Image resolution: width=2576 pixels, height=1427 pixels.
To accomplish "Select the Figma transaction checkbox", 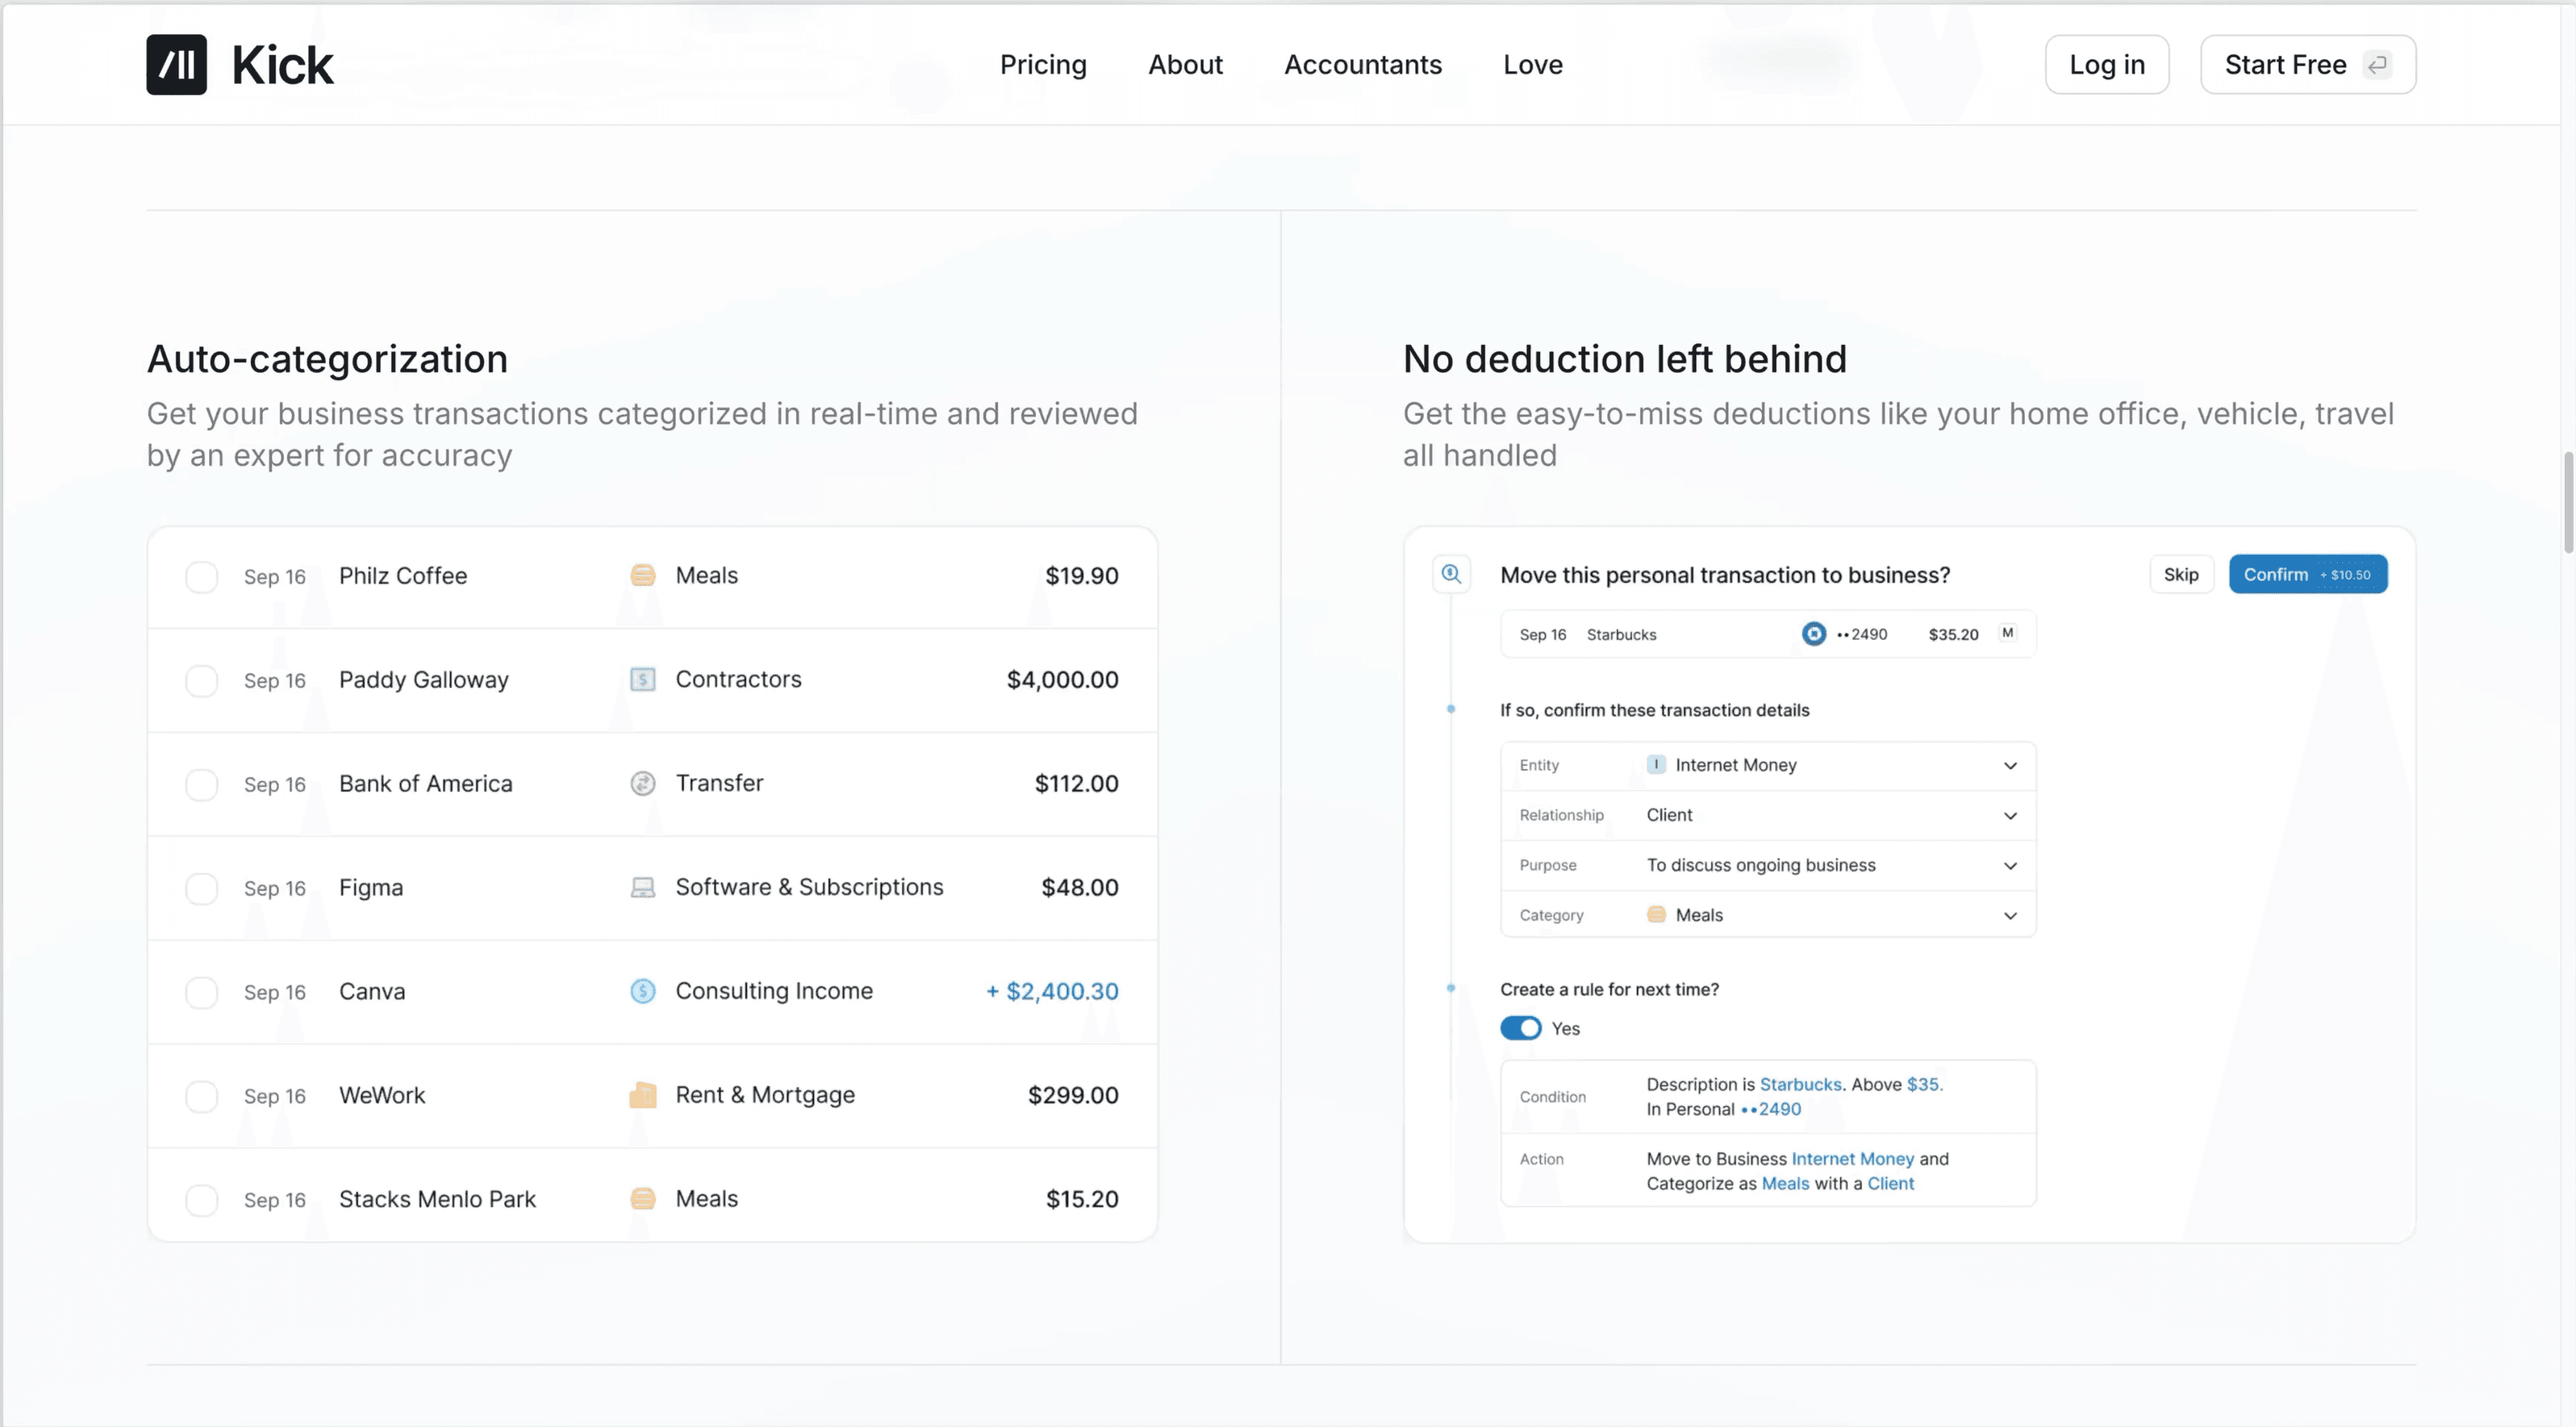I will point(202,889).
